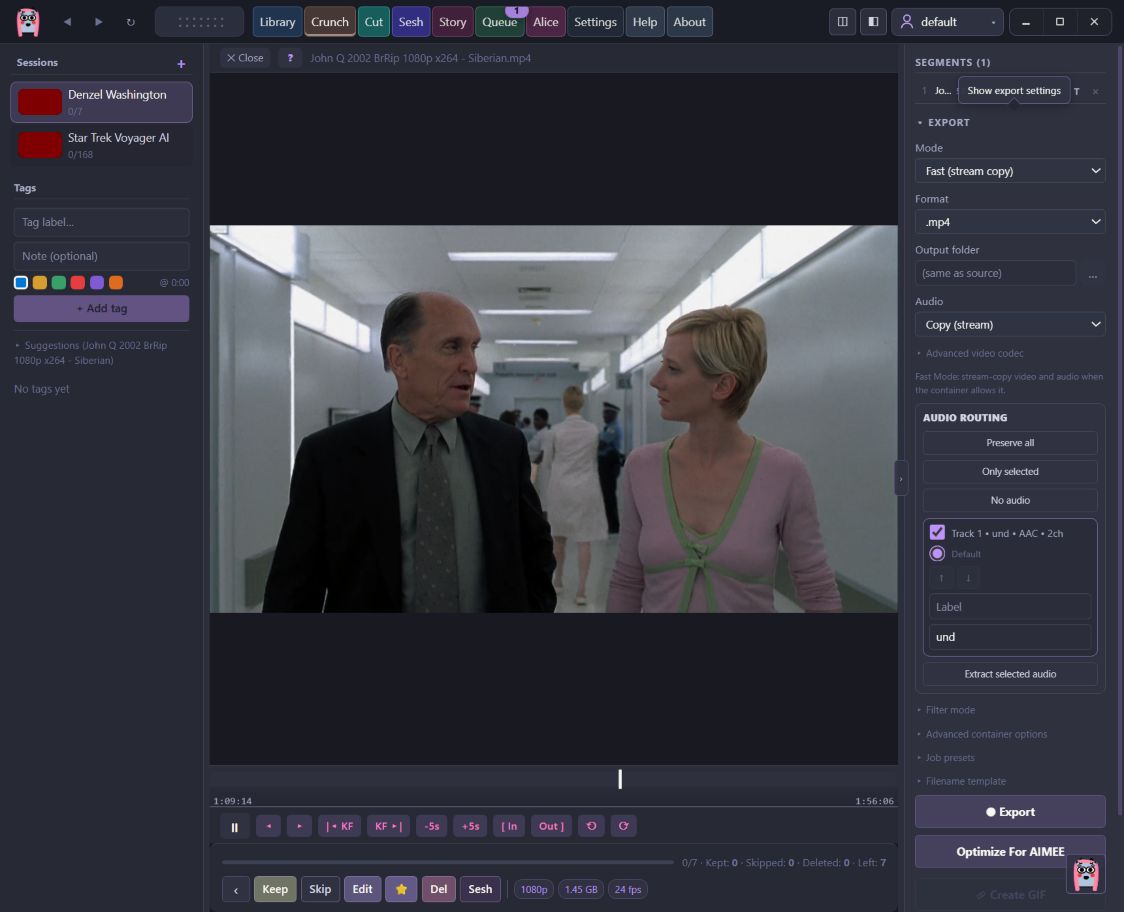This screenshot has width=1124, height=912.
Task: Open the Format dropdown .mp4
Action: point(1010,222)
